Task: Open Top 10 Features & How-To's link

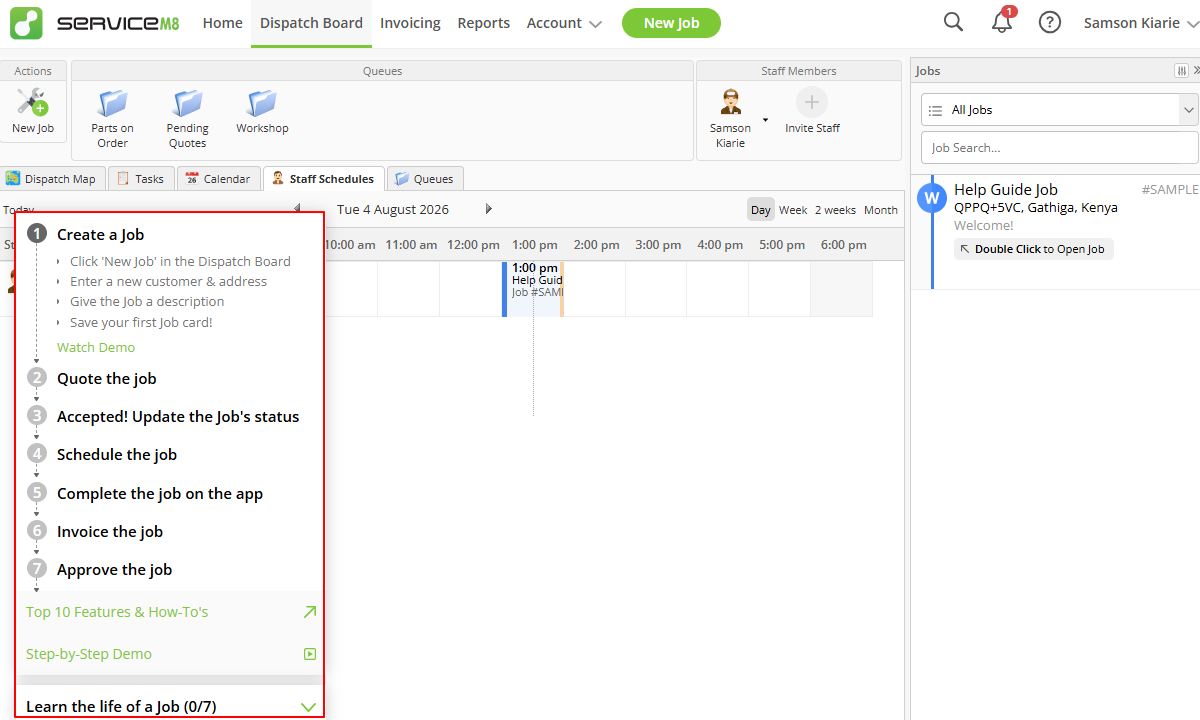Action: click(117, 612)
